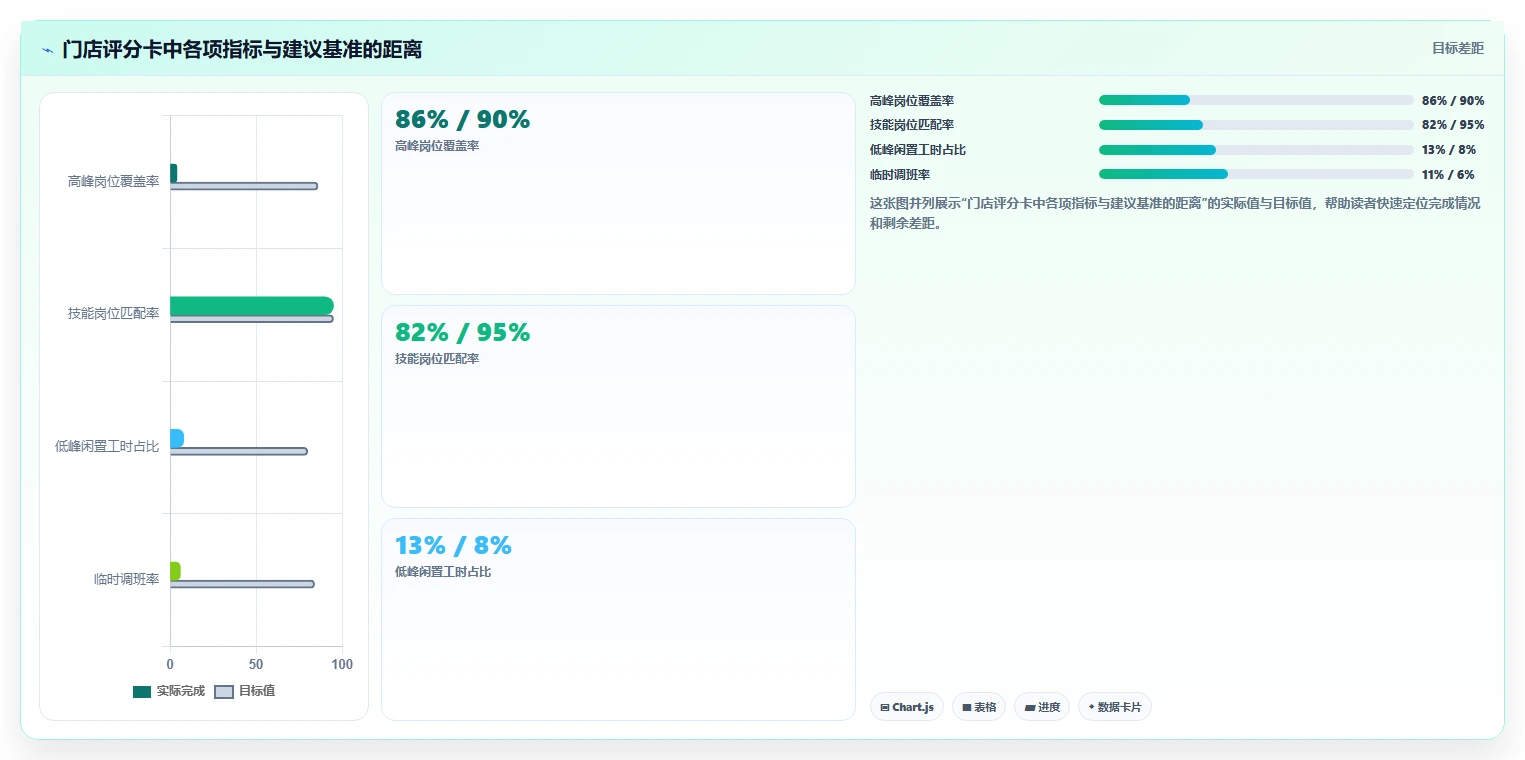Screen dimensions: 1525x760
Task: Click the 进度 tag chip
Action: (1042, 707)
